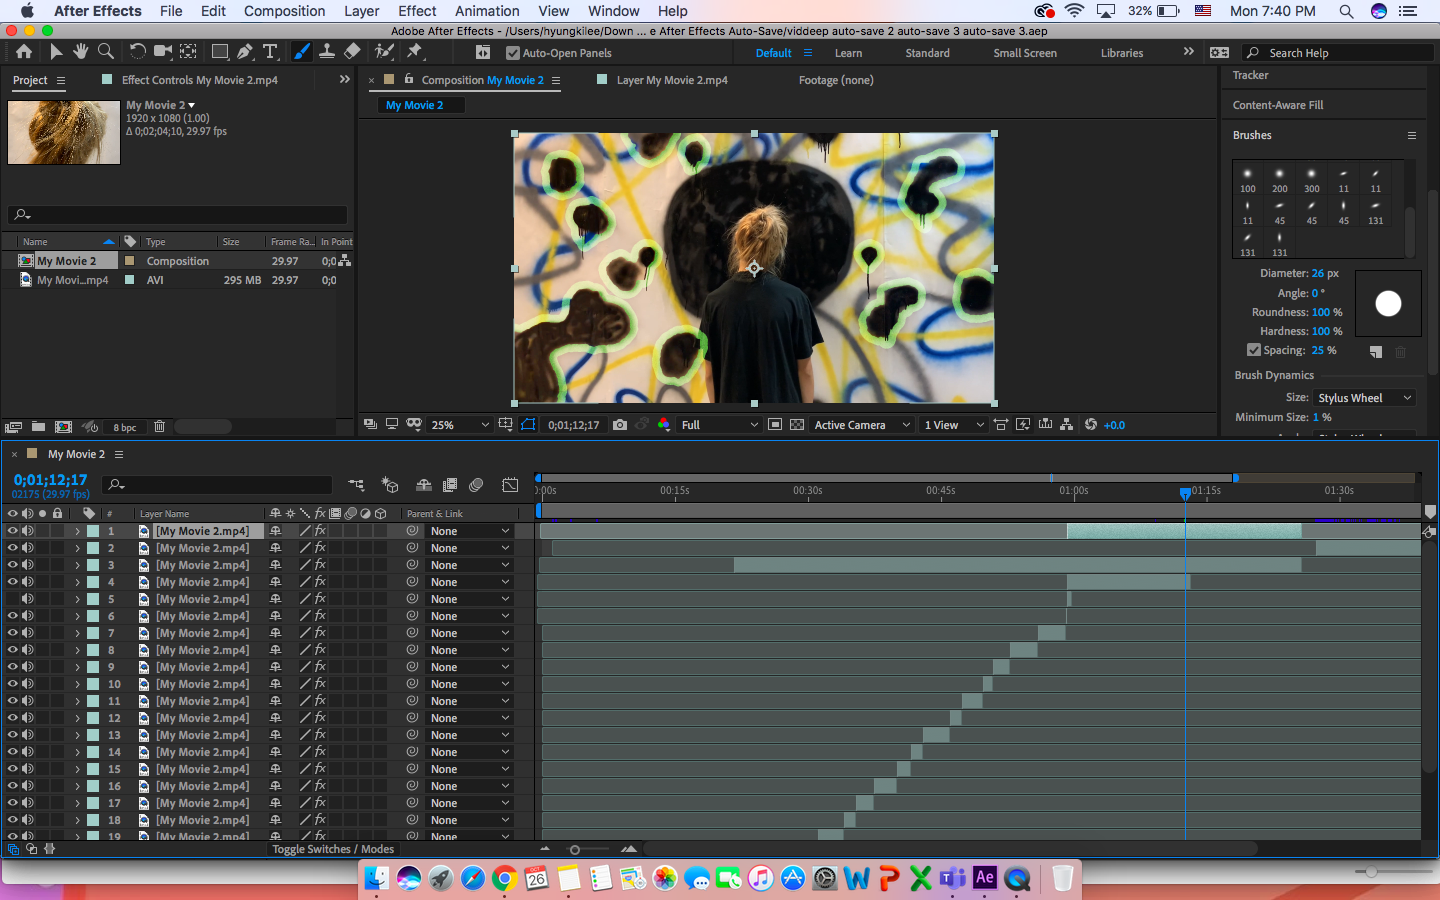The height and width of the screenshot is (900, 1440).
Task: Uncheck the Spacing checkbox in Brushes panel
Action: pos(1253,350)
